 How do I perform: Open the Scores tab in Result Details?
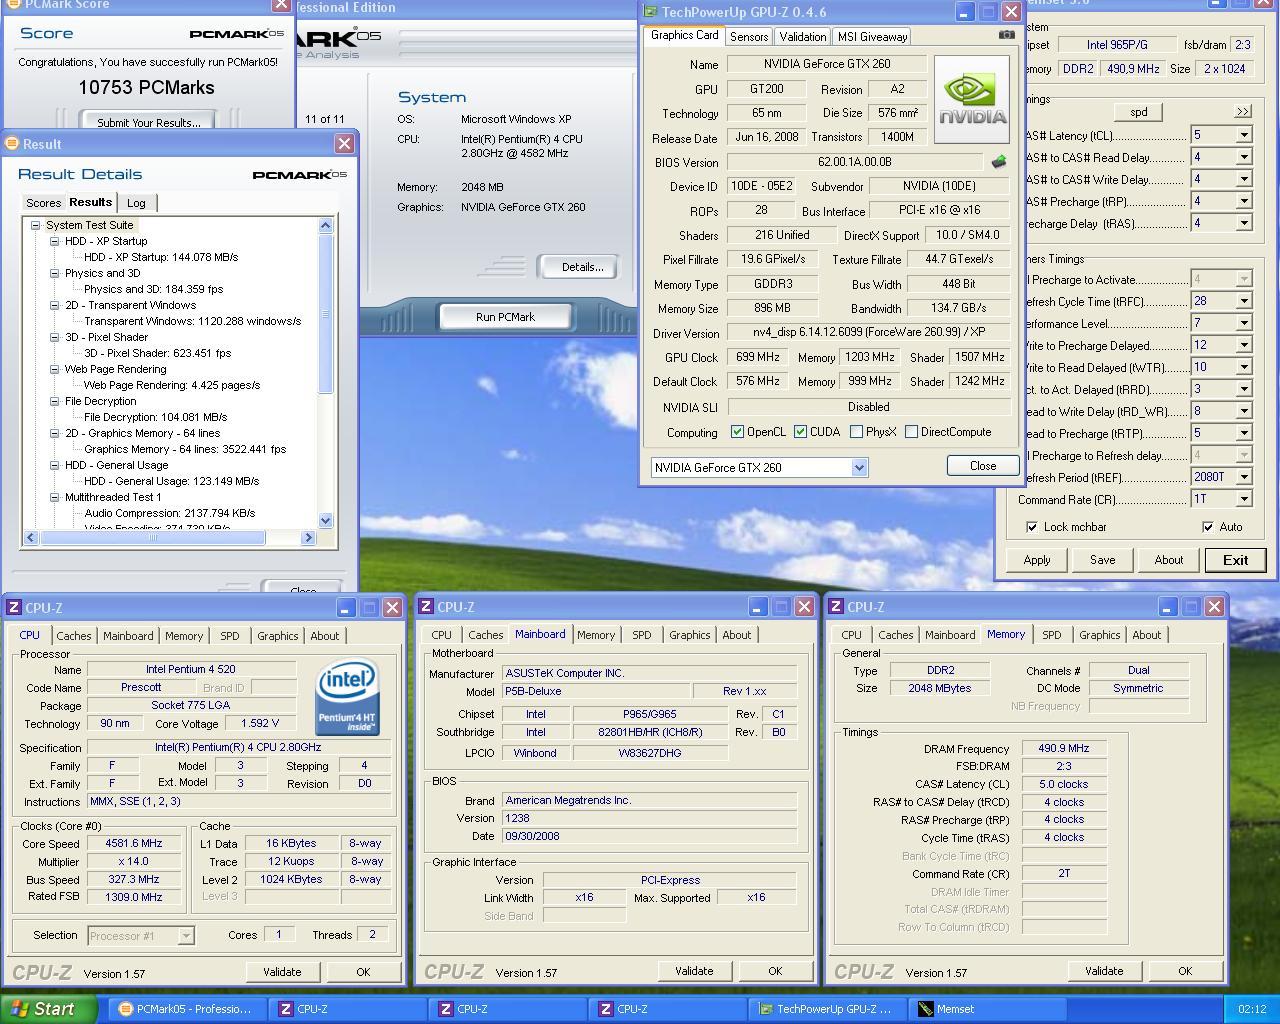tap(43, 203)
